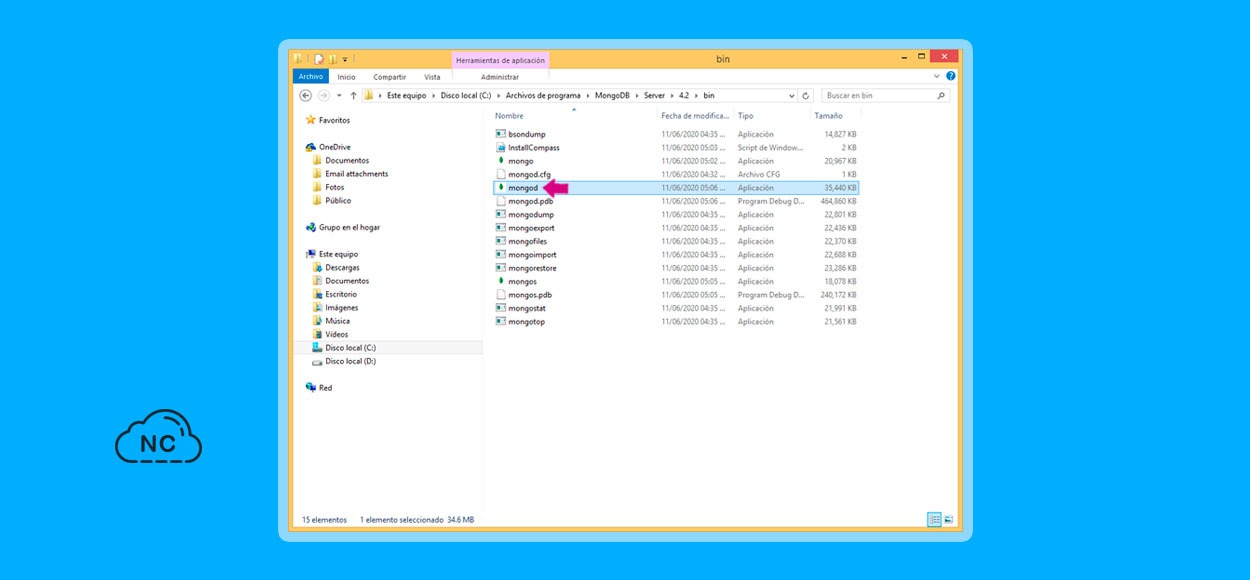1250x580 pixels.
Task: Click the InstallCompass script icon
Action: pos(501,147)
